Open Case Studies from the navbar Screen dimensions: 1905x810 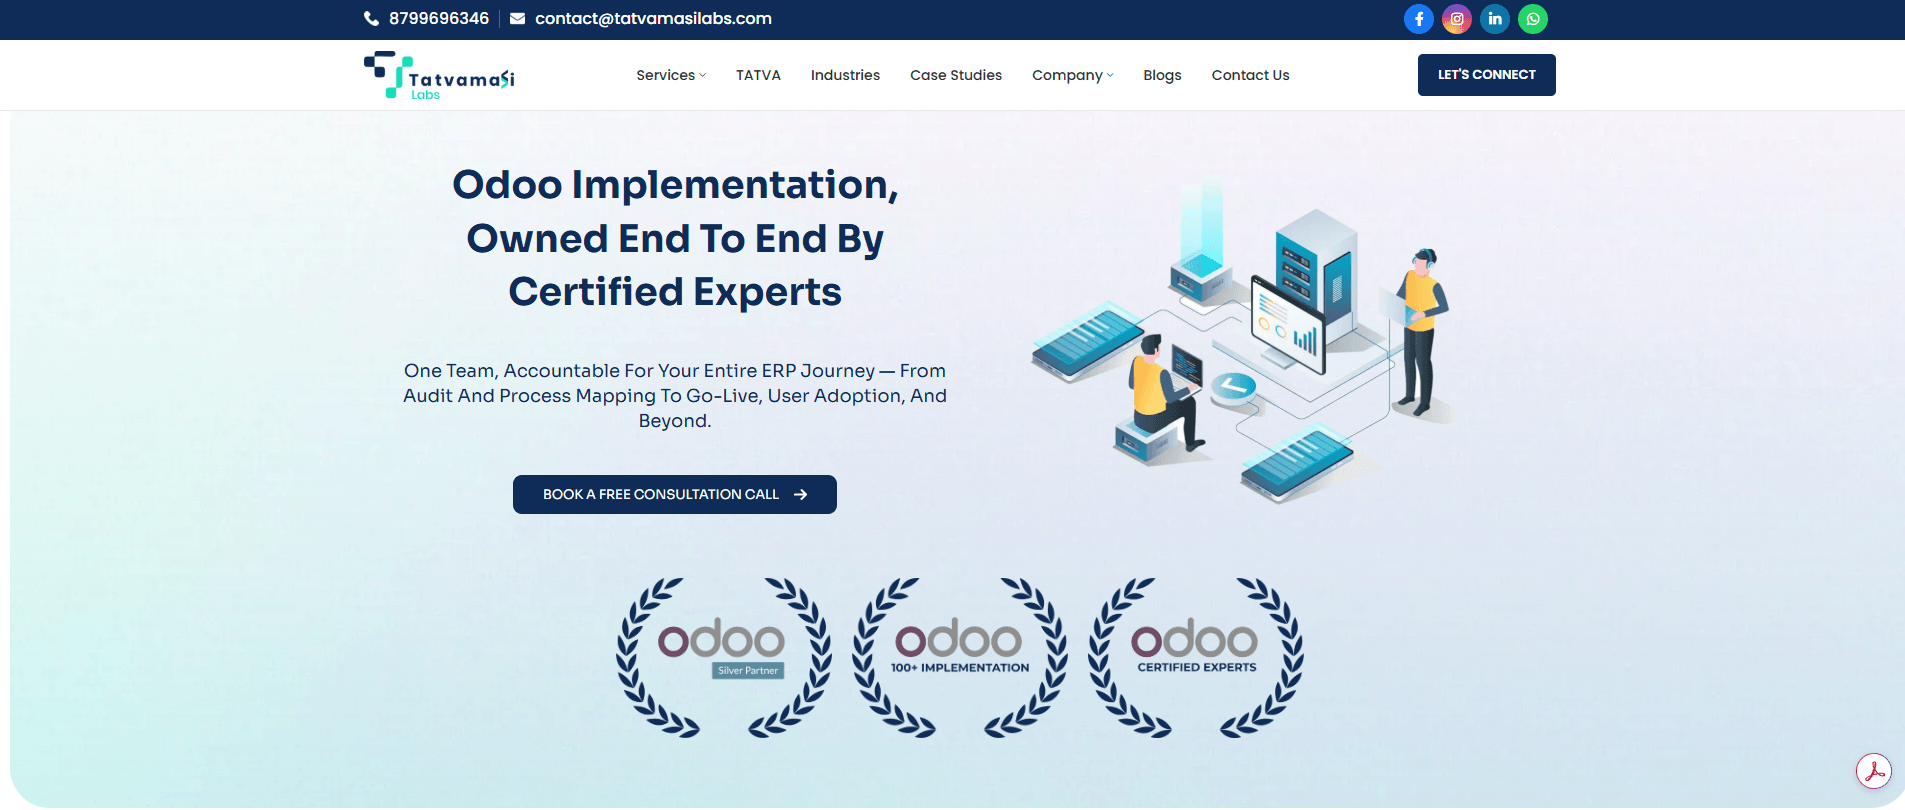(956, 75)
